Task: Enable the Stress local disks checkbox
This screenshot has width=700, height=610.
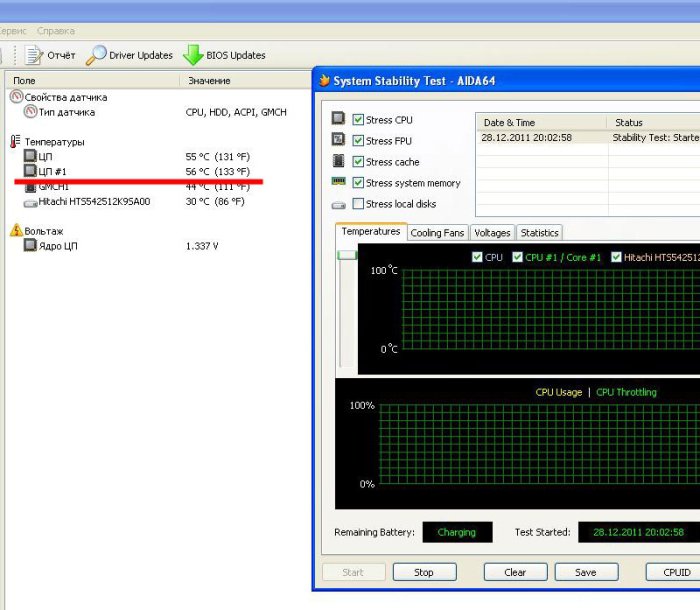Action: [358, 204]
